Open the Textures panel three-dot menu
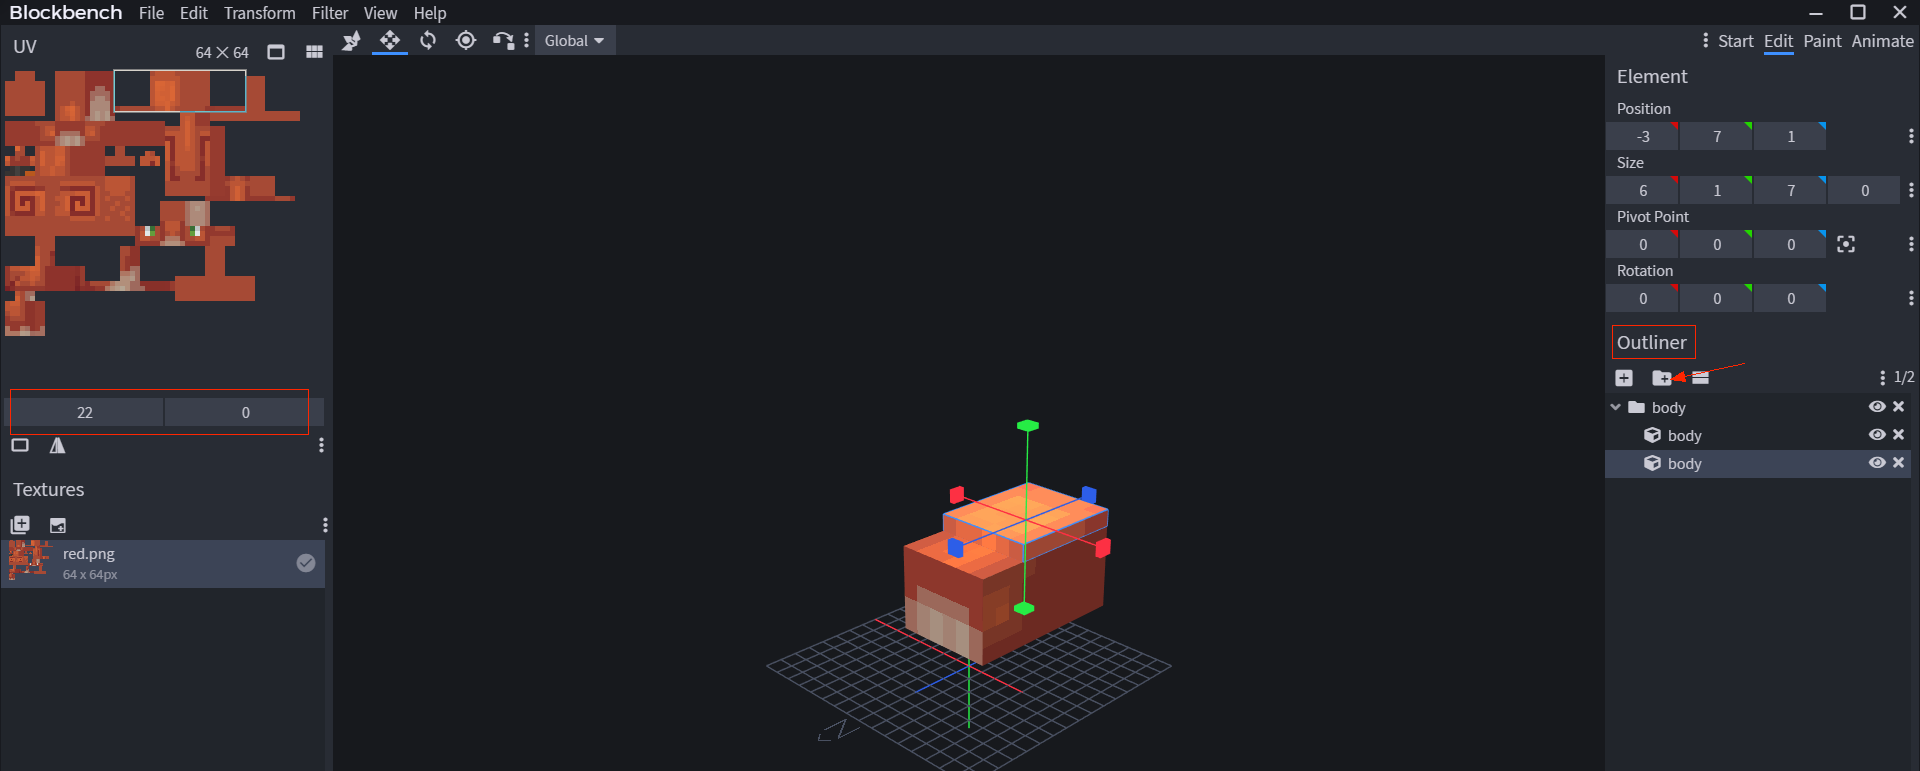 click(325, 525)
